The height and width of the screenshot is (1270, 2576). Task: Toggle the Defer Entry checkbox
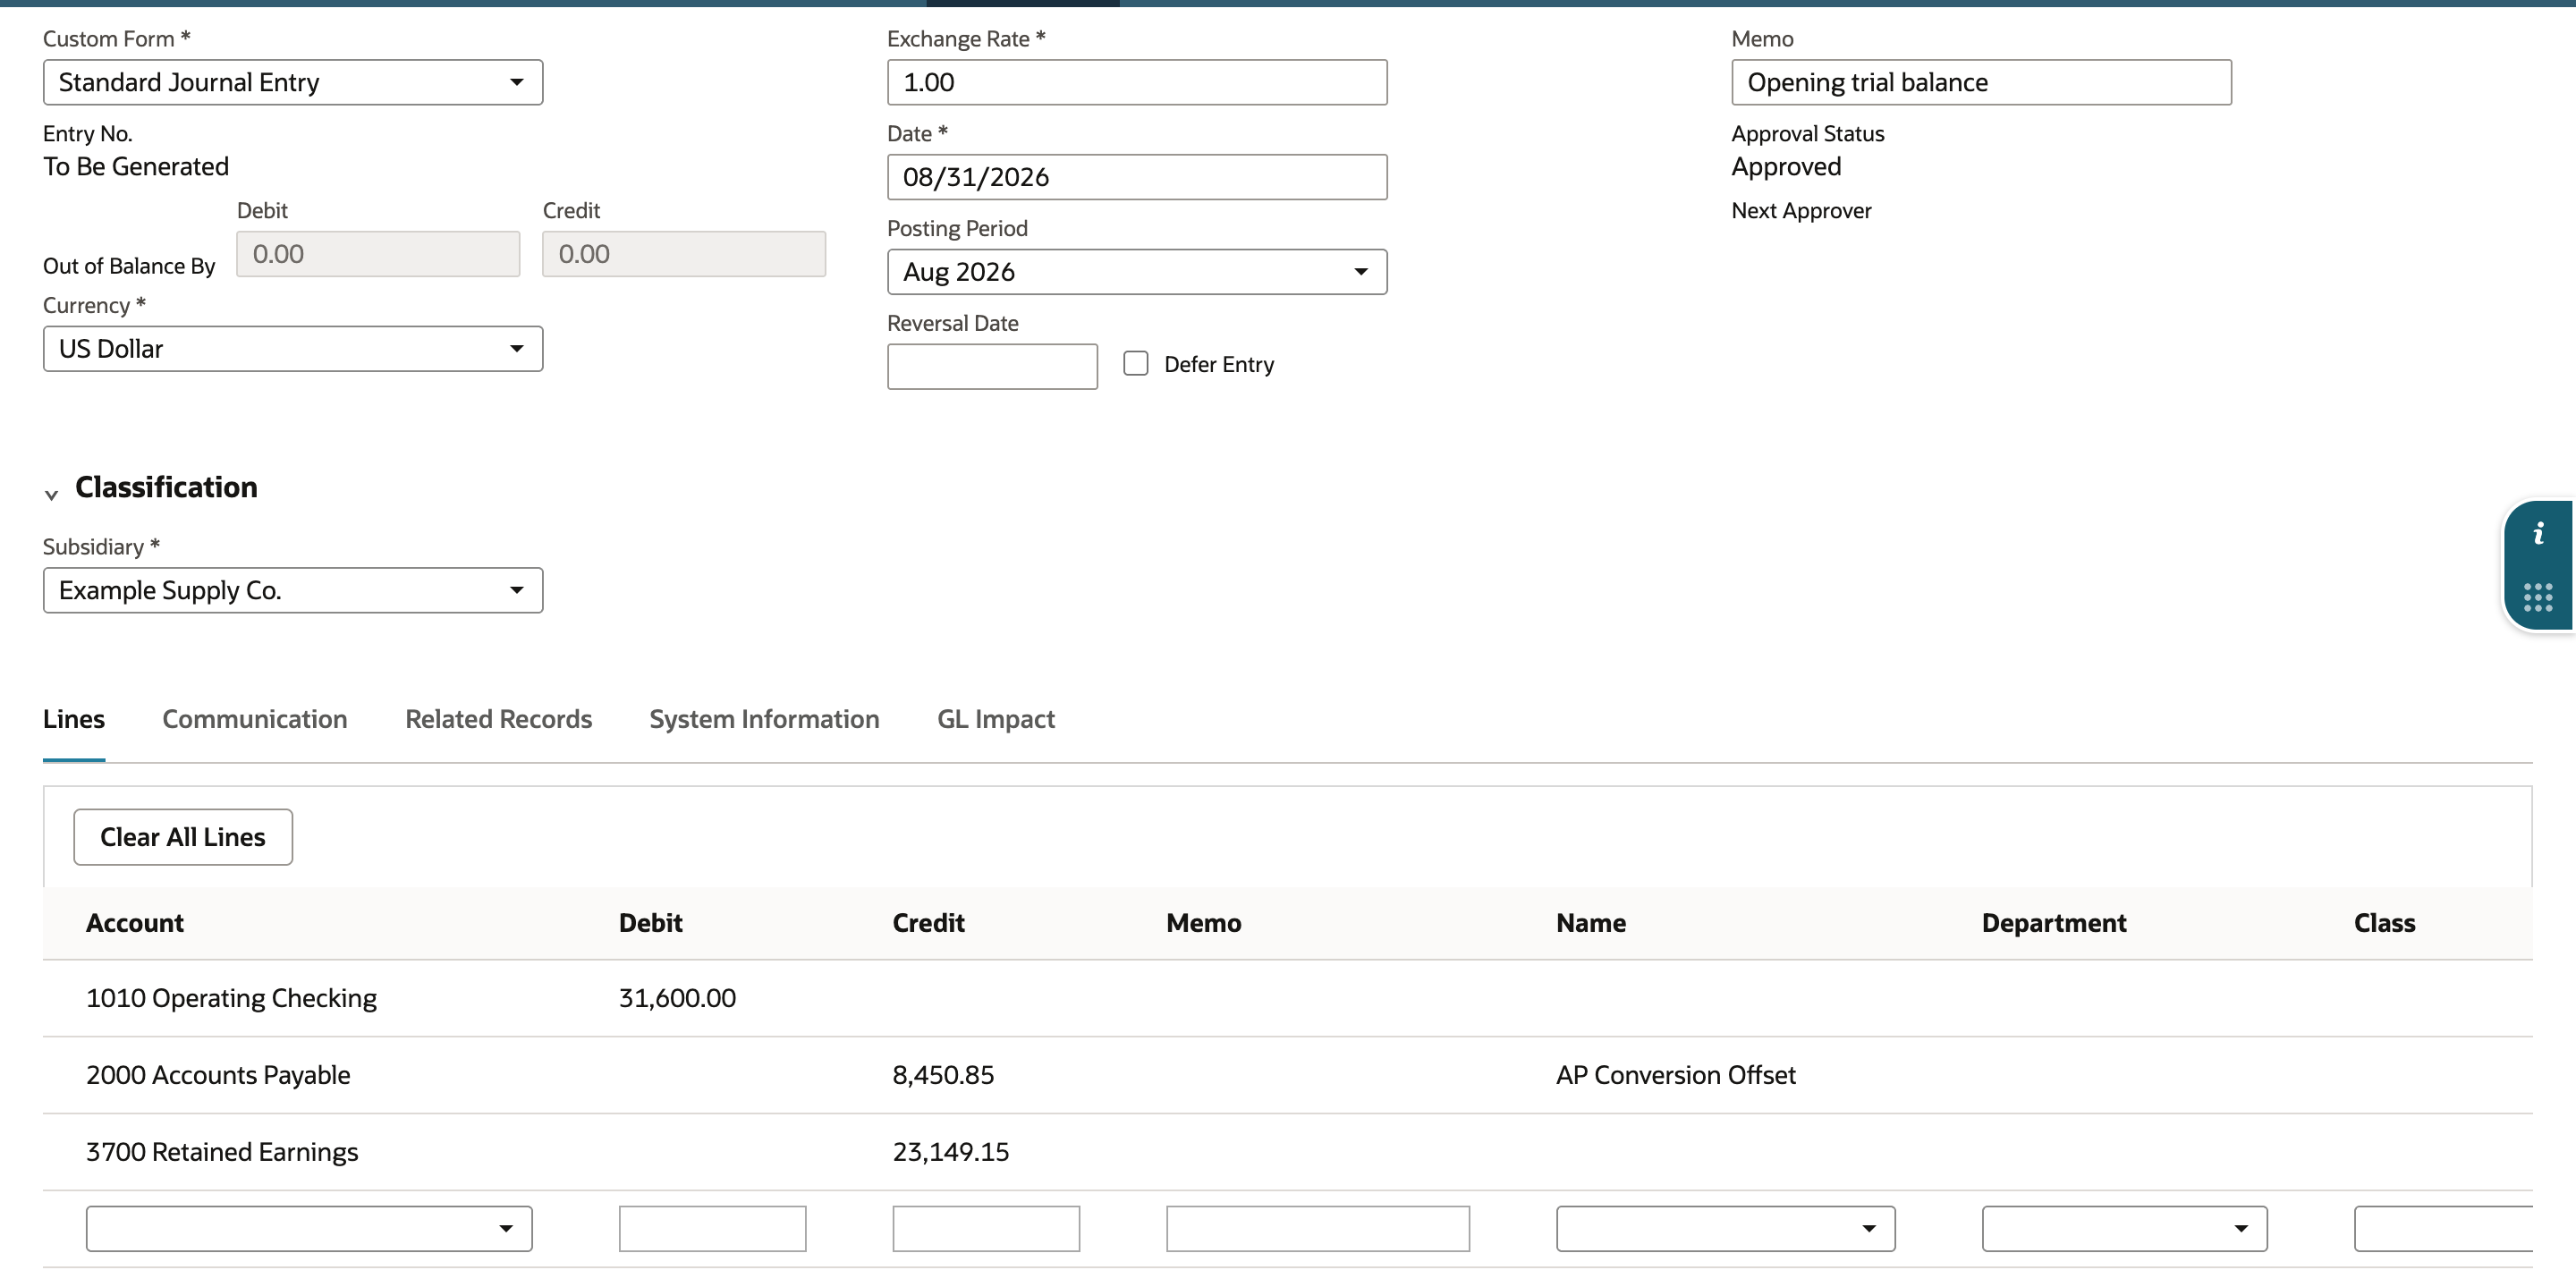pyautogui.click(x=1135, y=363)
